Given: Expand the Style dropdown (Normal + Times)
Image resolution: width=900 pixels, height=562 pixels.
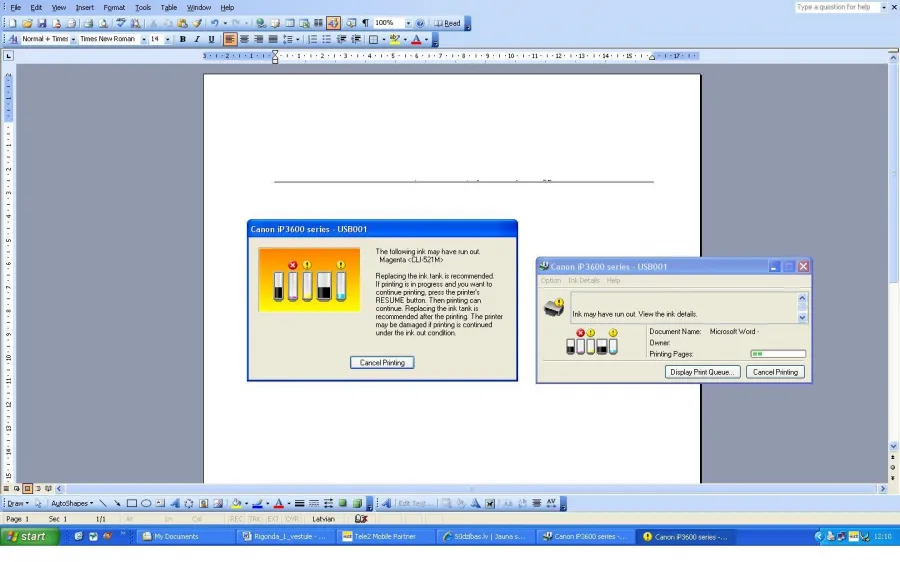Looking at the screenshot, I should click(x=73, y=40).
